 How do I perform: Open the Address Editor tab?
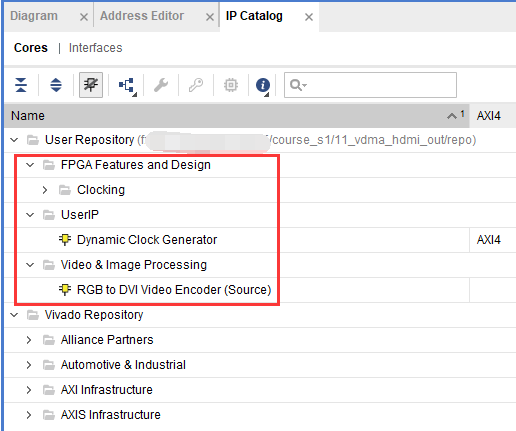(x=142, y=16)
